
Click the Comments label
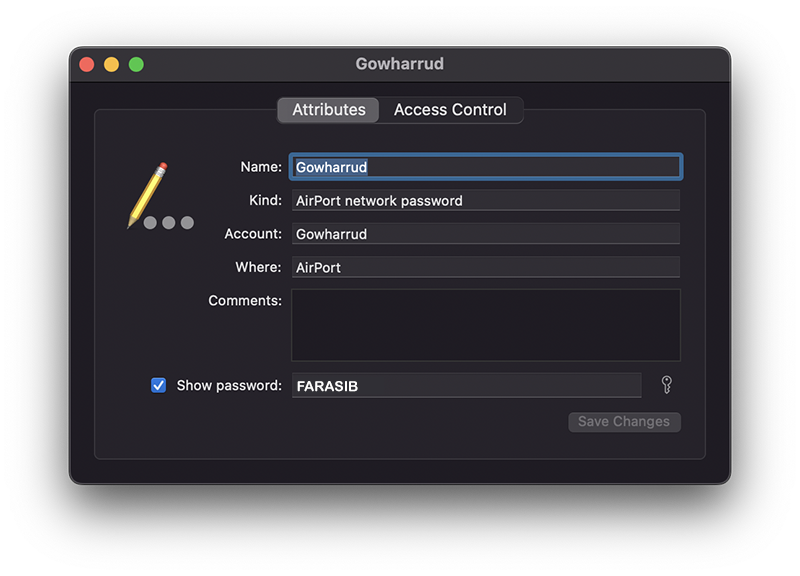click(245, 300)
